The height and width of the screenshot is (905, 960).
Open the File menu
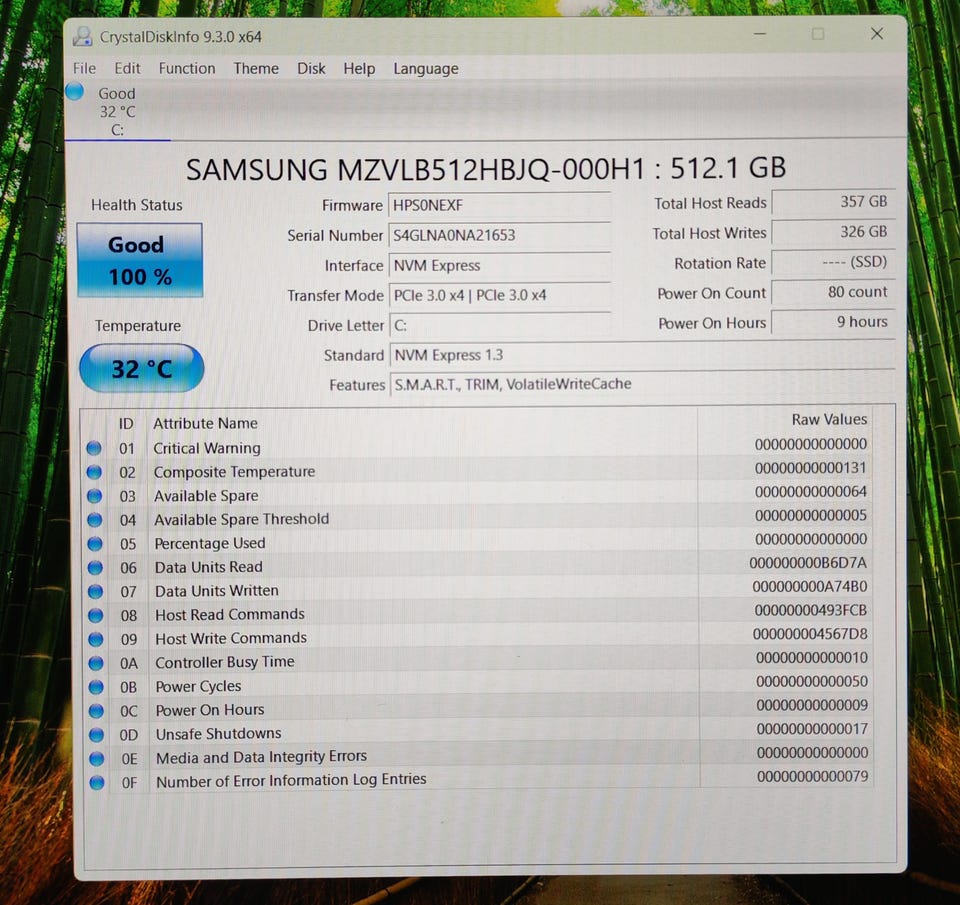84,68
